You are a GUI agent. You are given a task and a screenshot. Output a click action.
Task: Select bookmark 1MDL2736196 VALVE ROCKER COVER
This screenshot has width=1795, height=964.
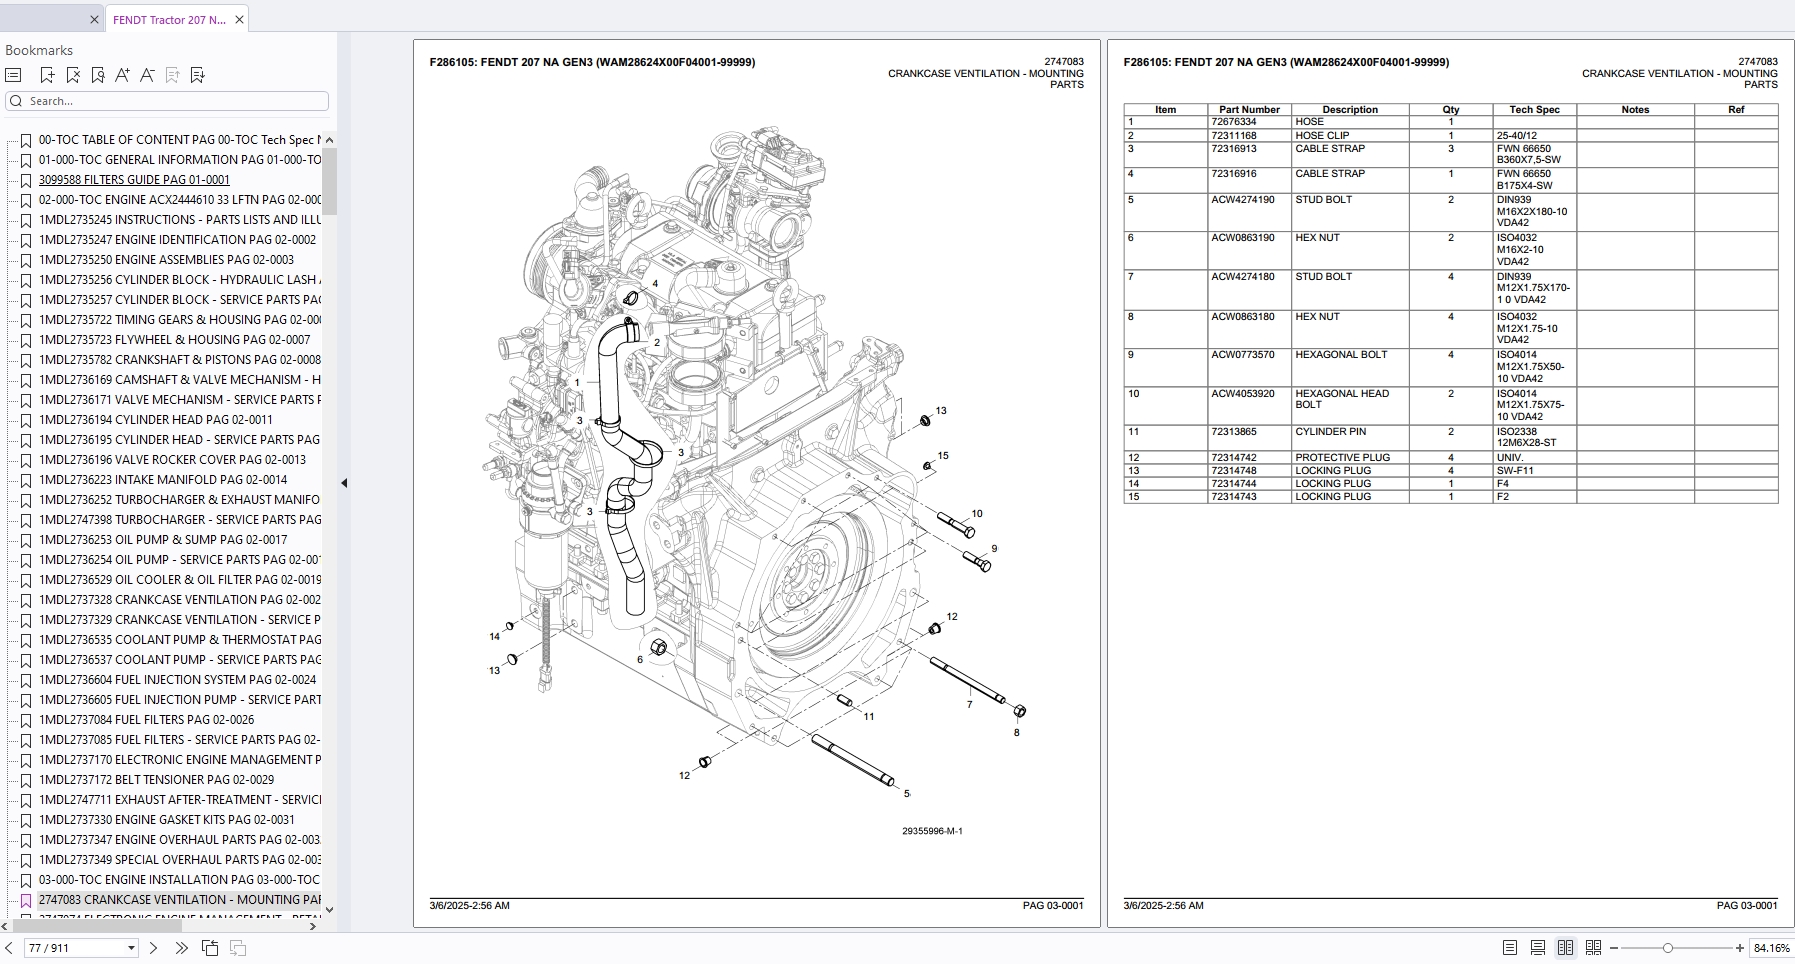pyautogui.click(x=170, y=460)
